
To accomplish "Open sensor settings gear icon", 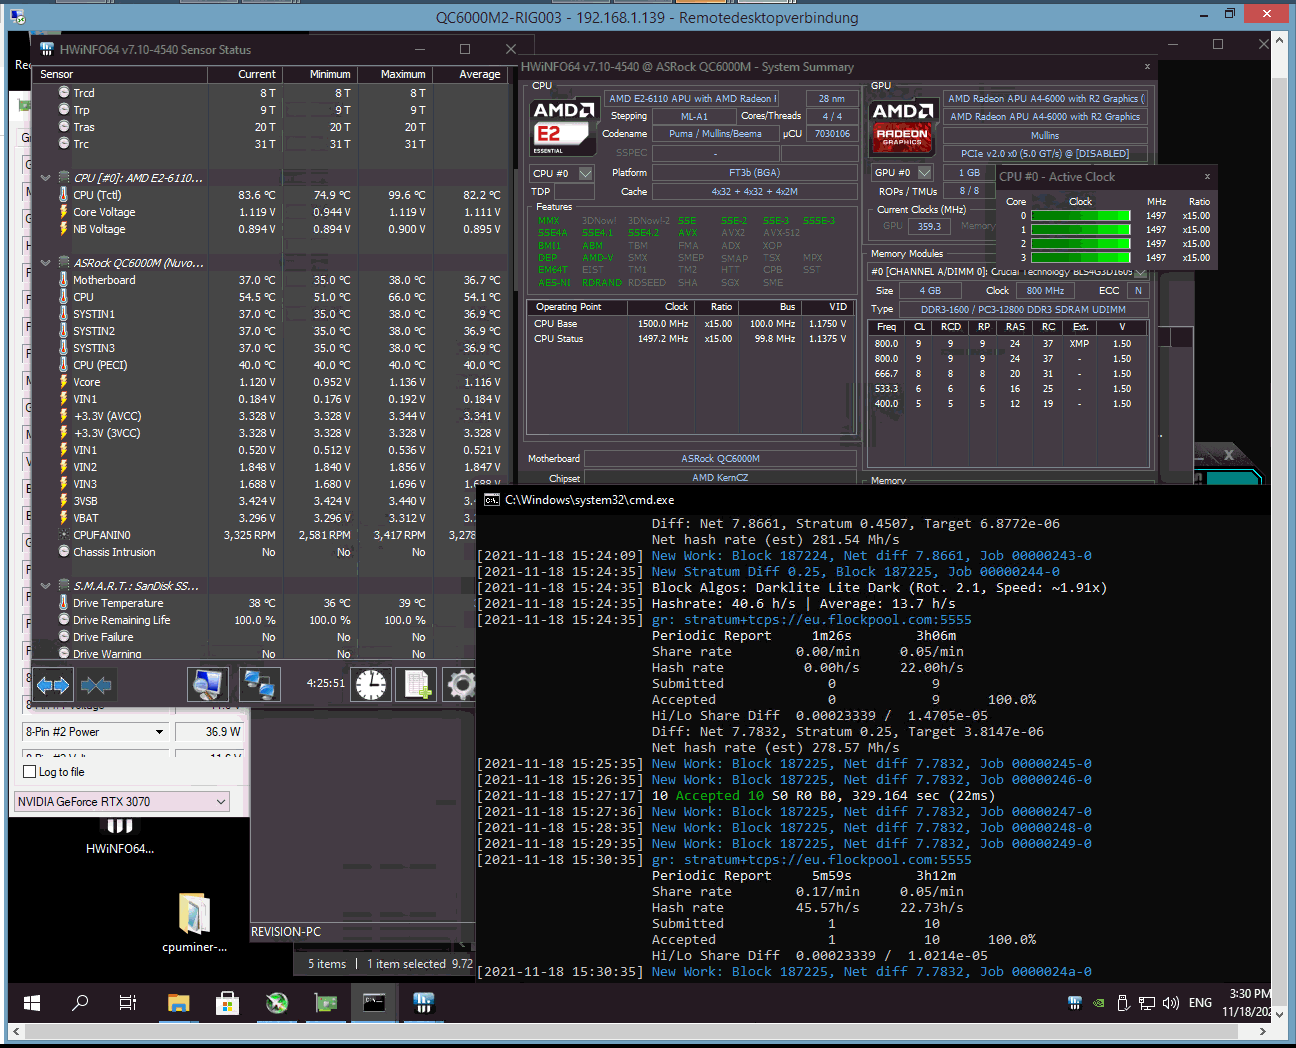I will pyautogui.click(x=460, y=685).
